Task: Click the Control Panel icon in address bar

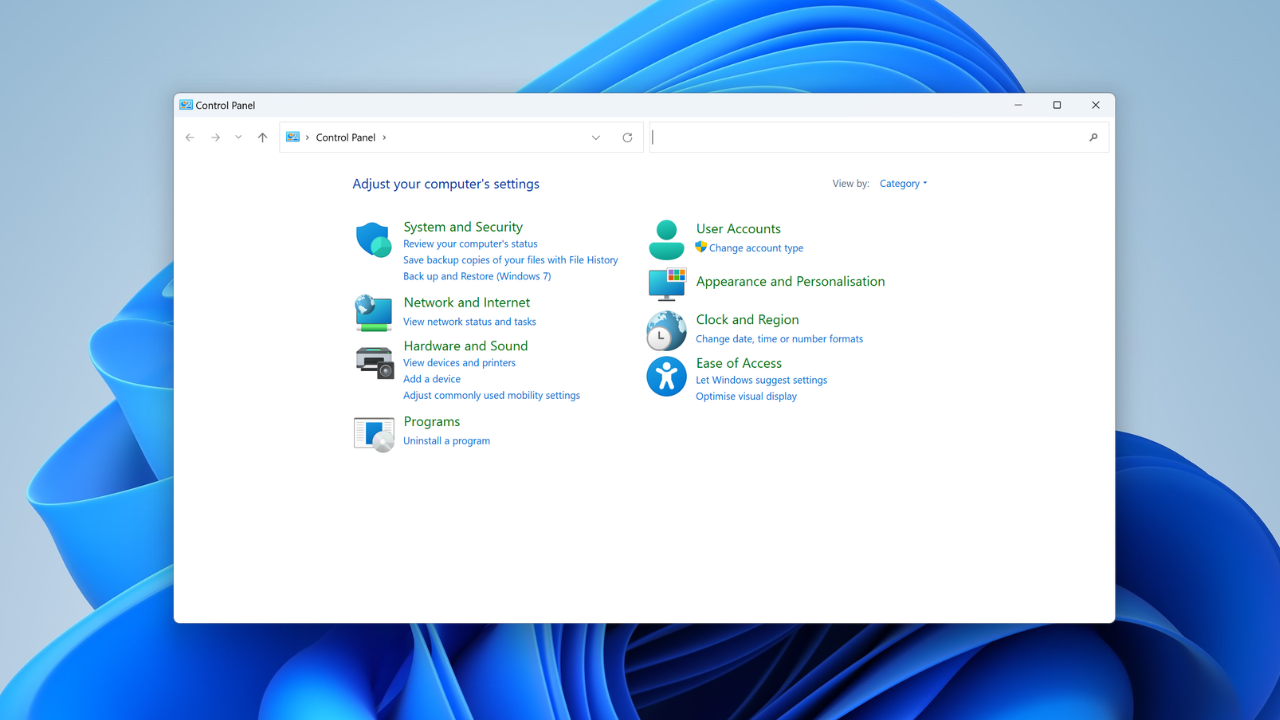Action: 293,137
